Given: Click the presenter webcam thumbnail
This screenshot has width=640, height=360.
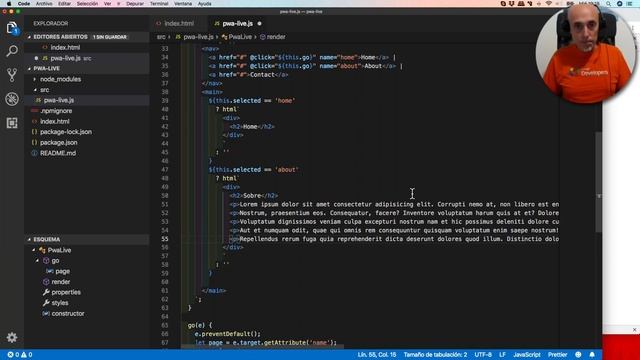Looking at the screenshot, I should pos(586,53).
